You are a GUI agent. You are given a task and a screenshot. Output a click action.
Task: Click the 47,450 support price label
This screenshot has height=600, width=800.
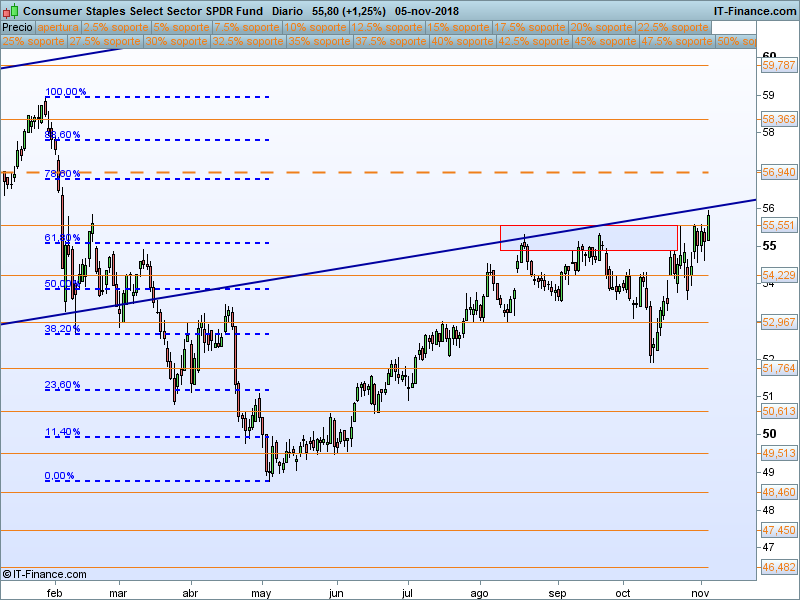(x=779, y=531)
